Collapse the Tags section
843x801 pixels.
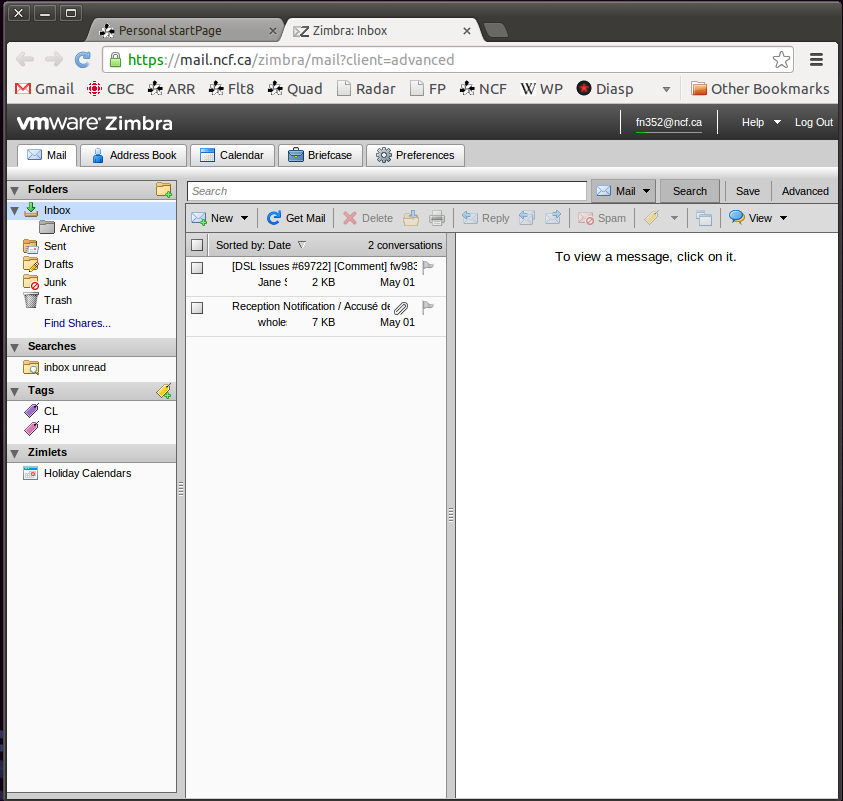point(15,391)
